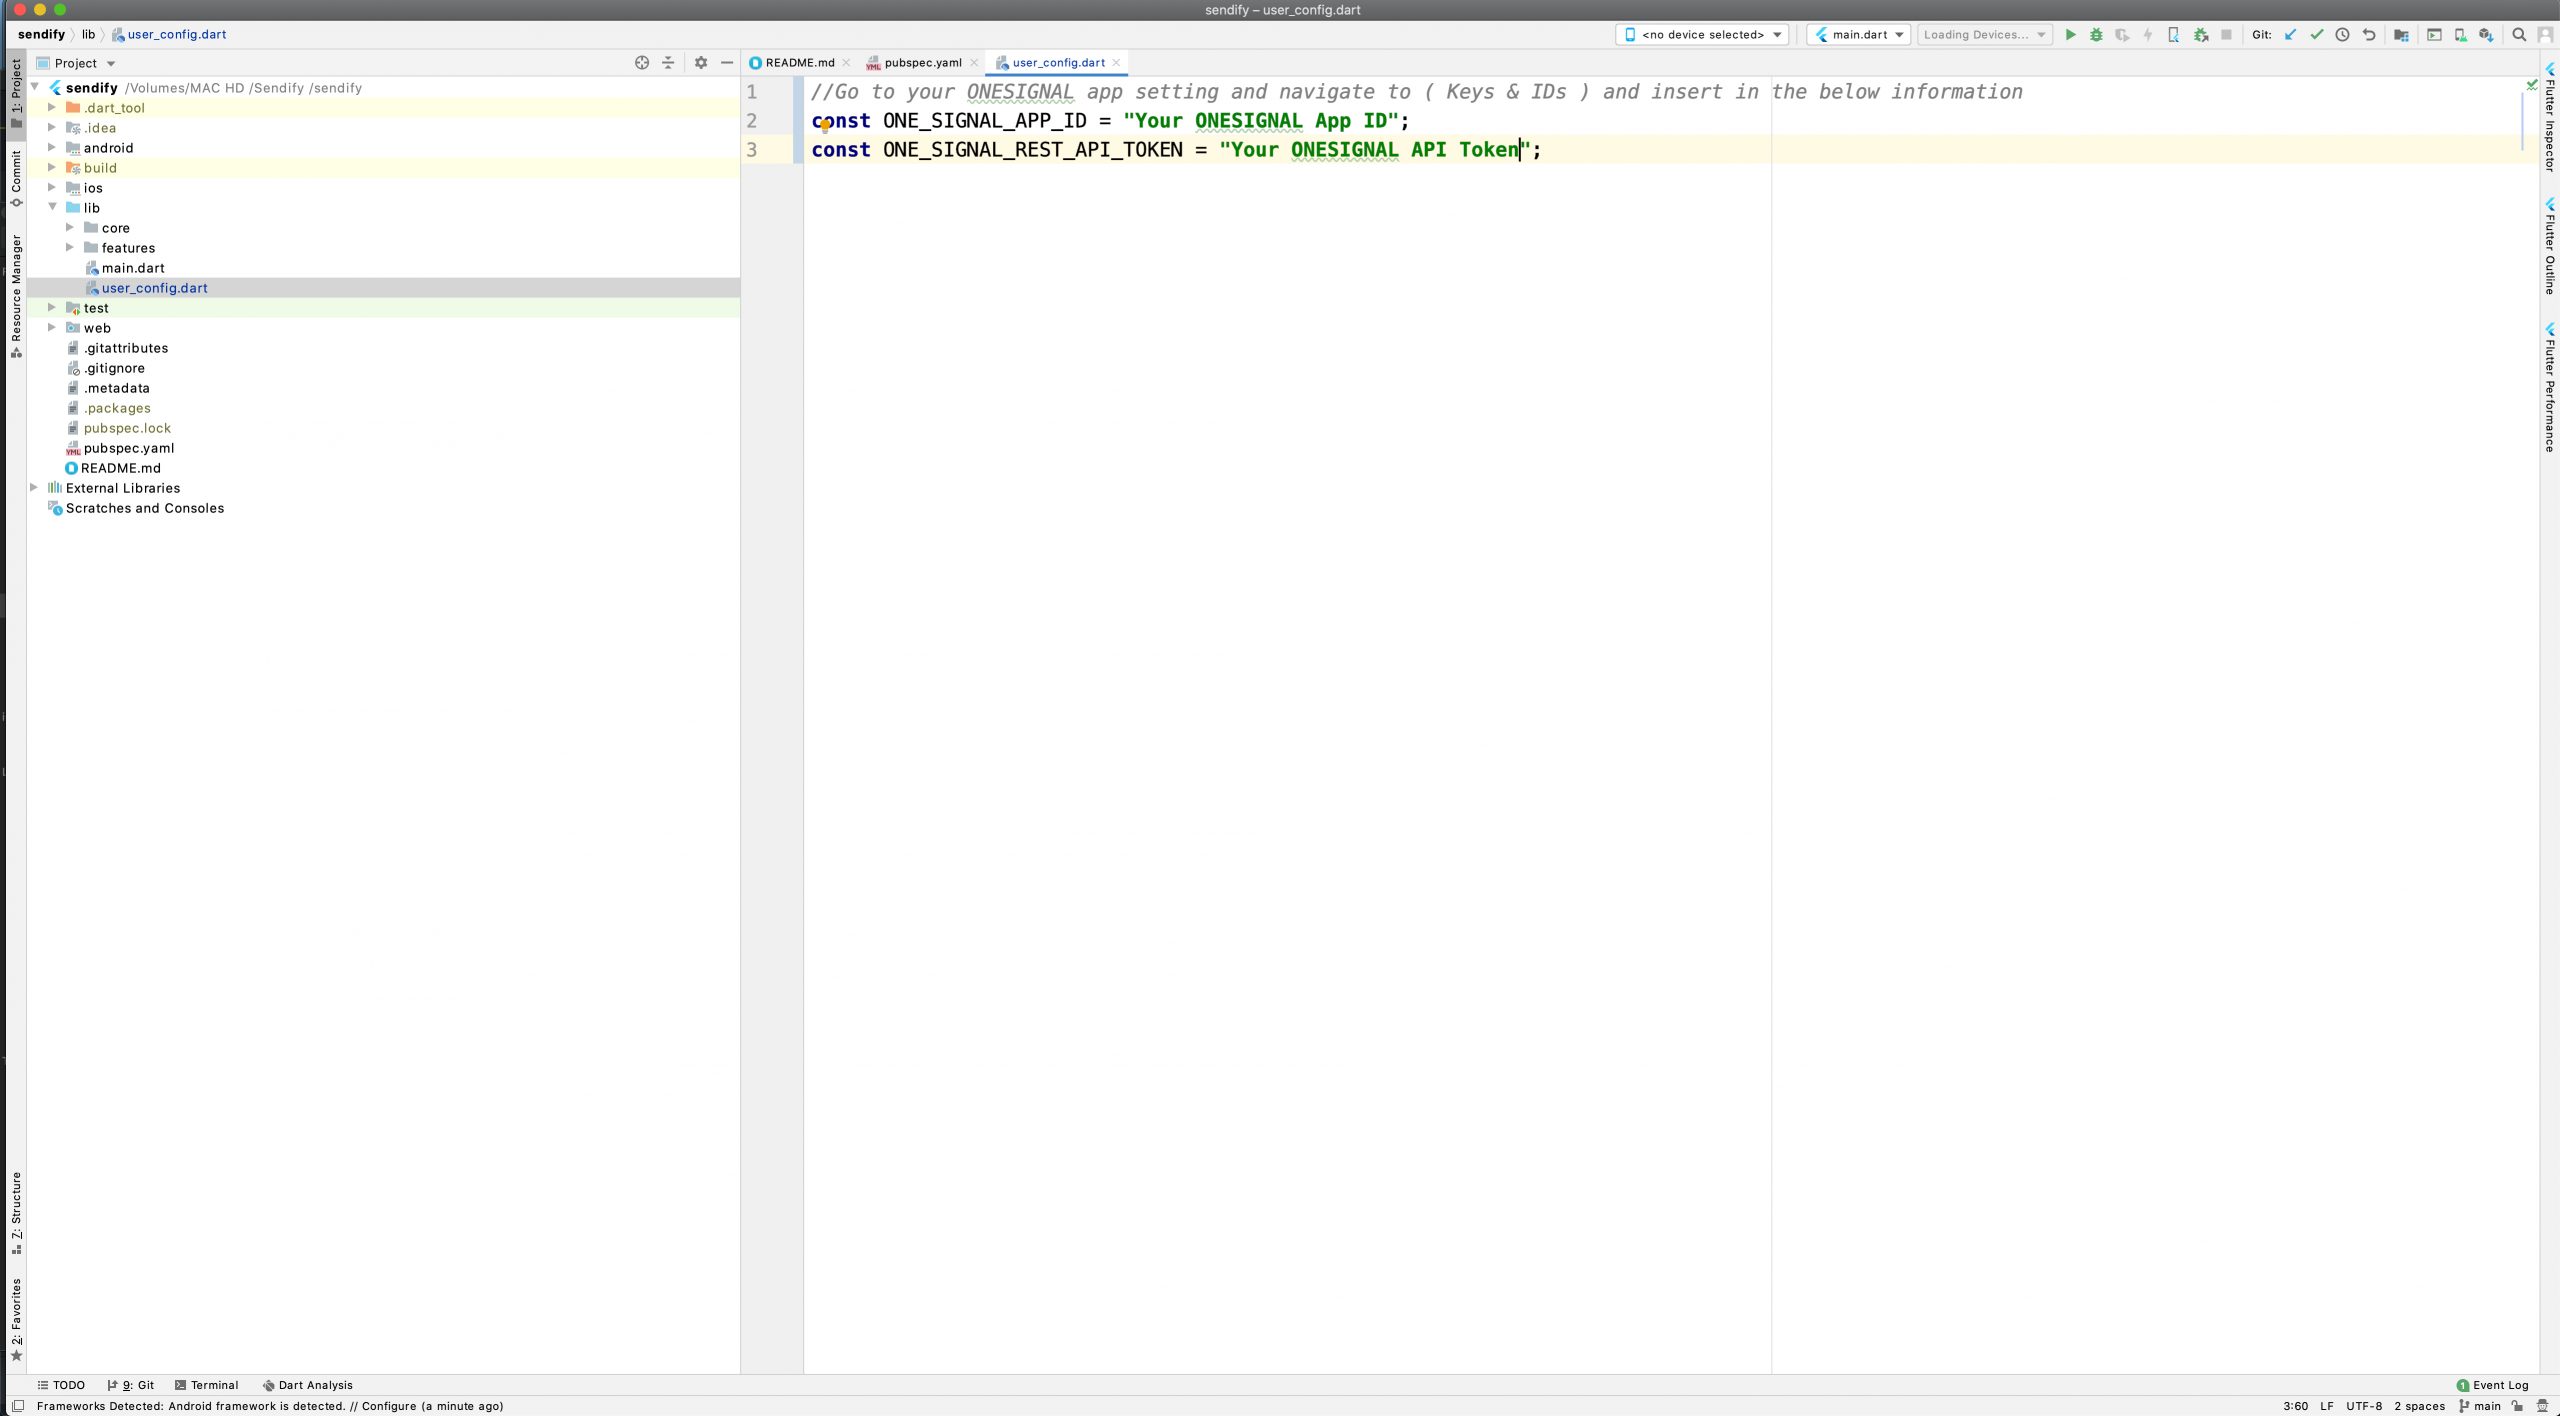Screen dimensions: 2560x1416
Task: Open Git history clock icon
Action: pyautogui.click(x=2342, y=35)
